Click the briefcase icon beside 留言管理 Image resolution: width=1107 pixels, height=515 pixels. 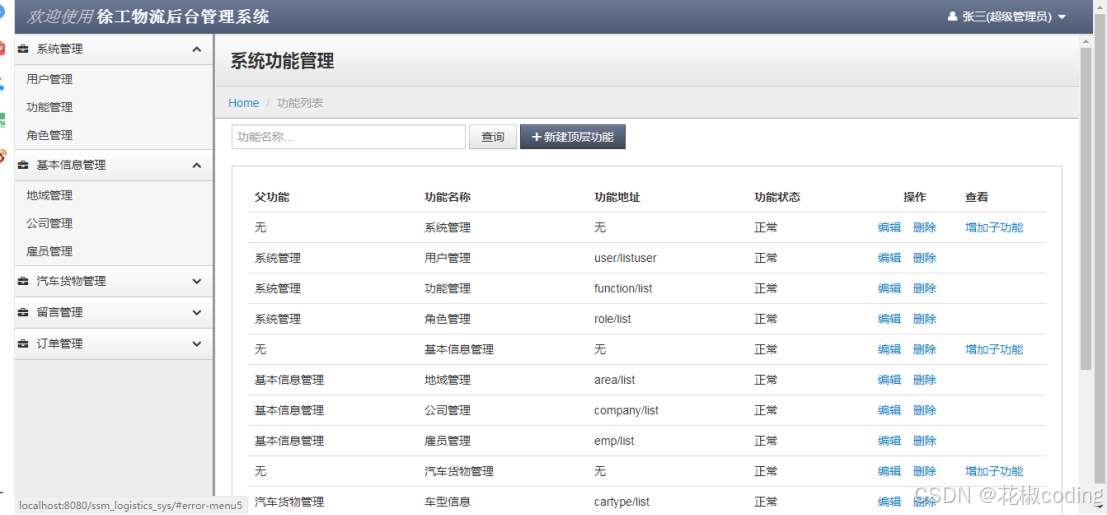23,312
